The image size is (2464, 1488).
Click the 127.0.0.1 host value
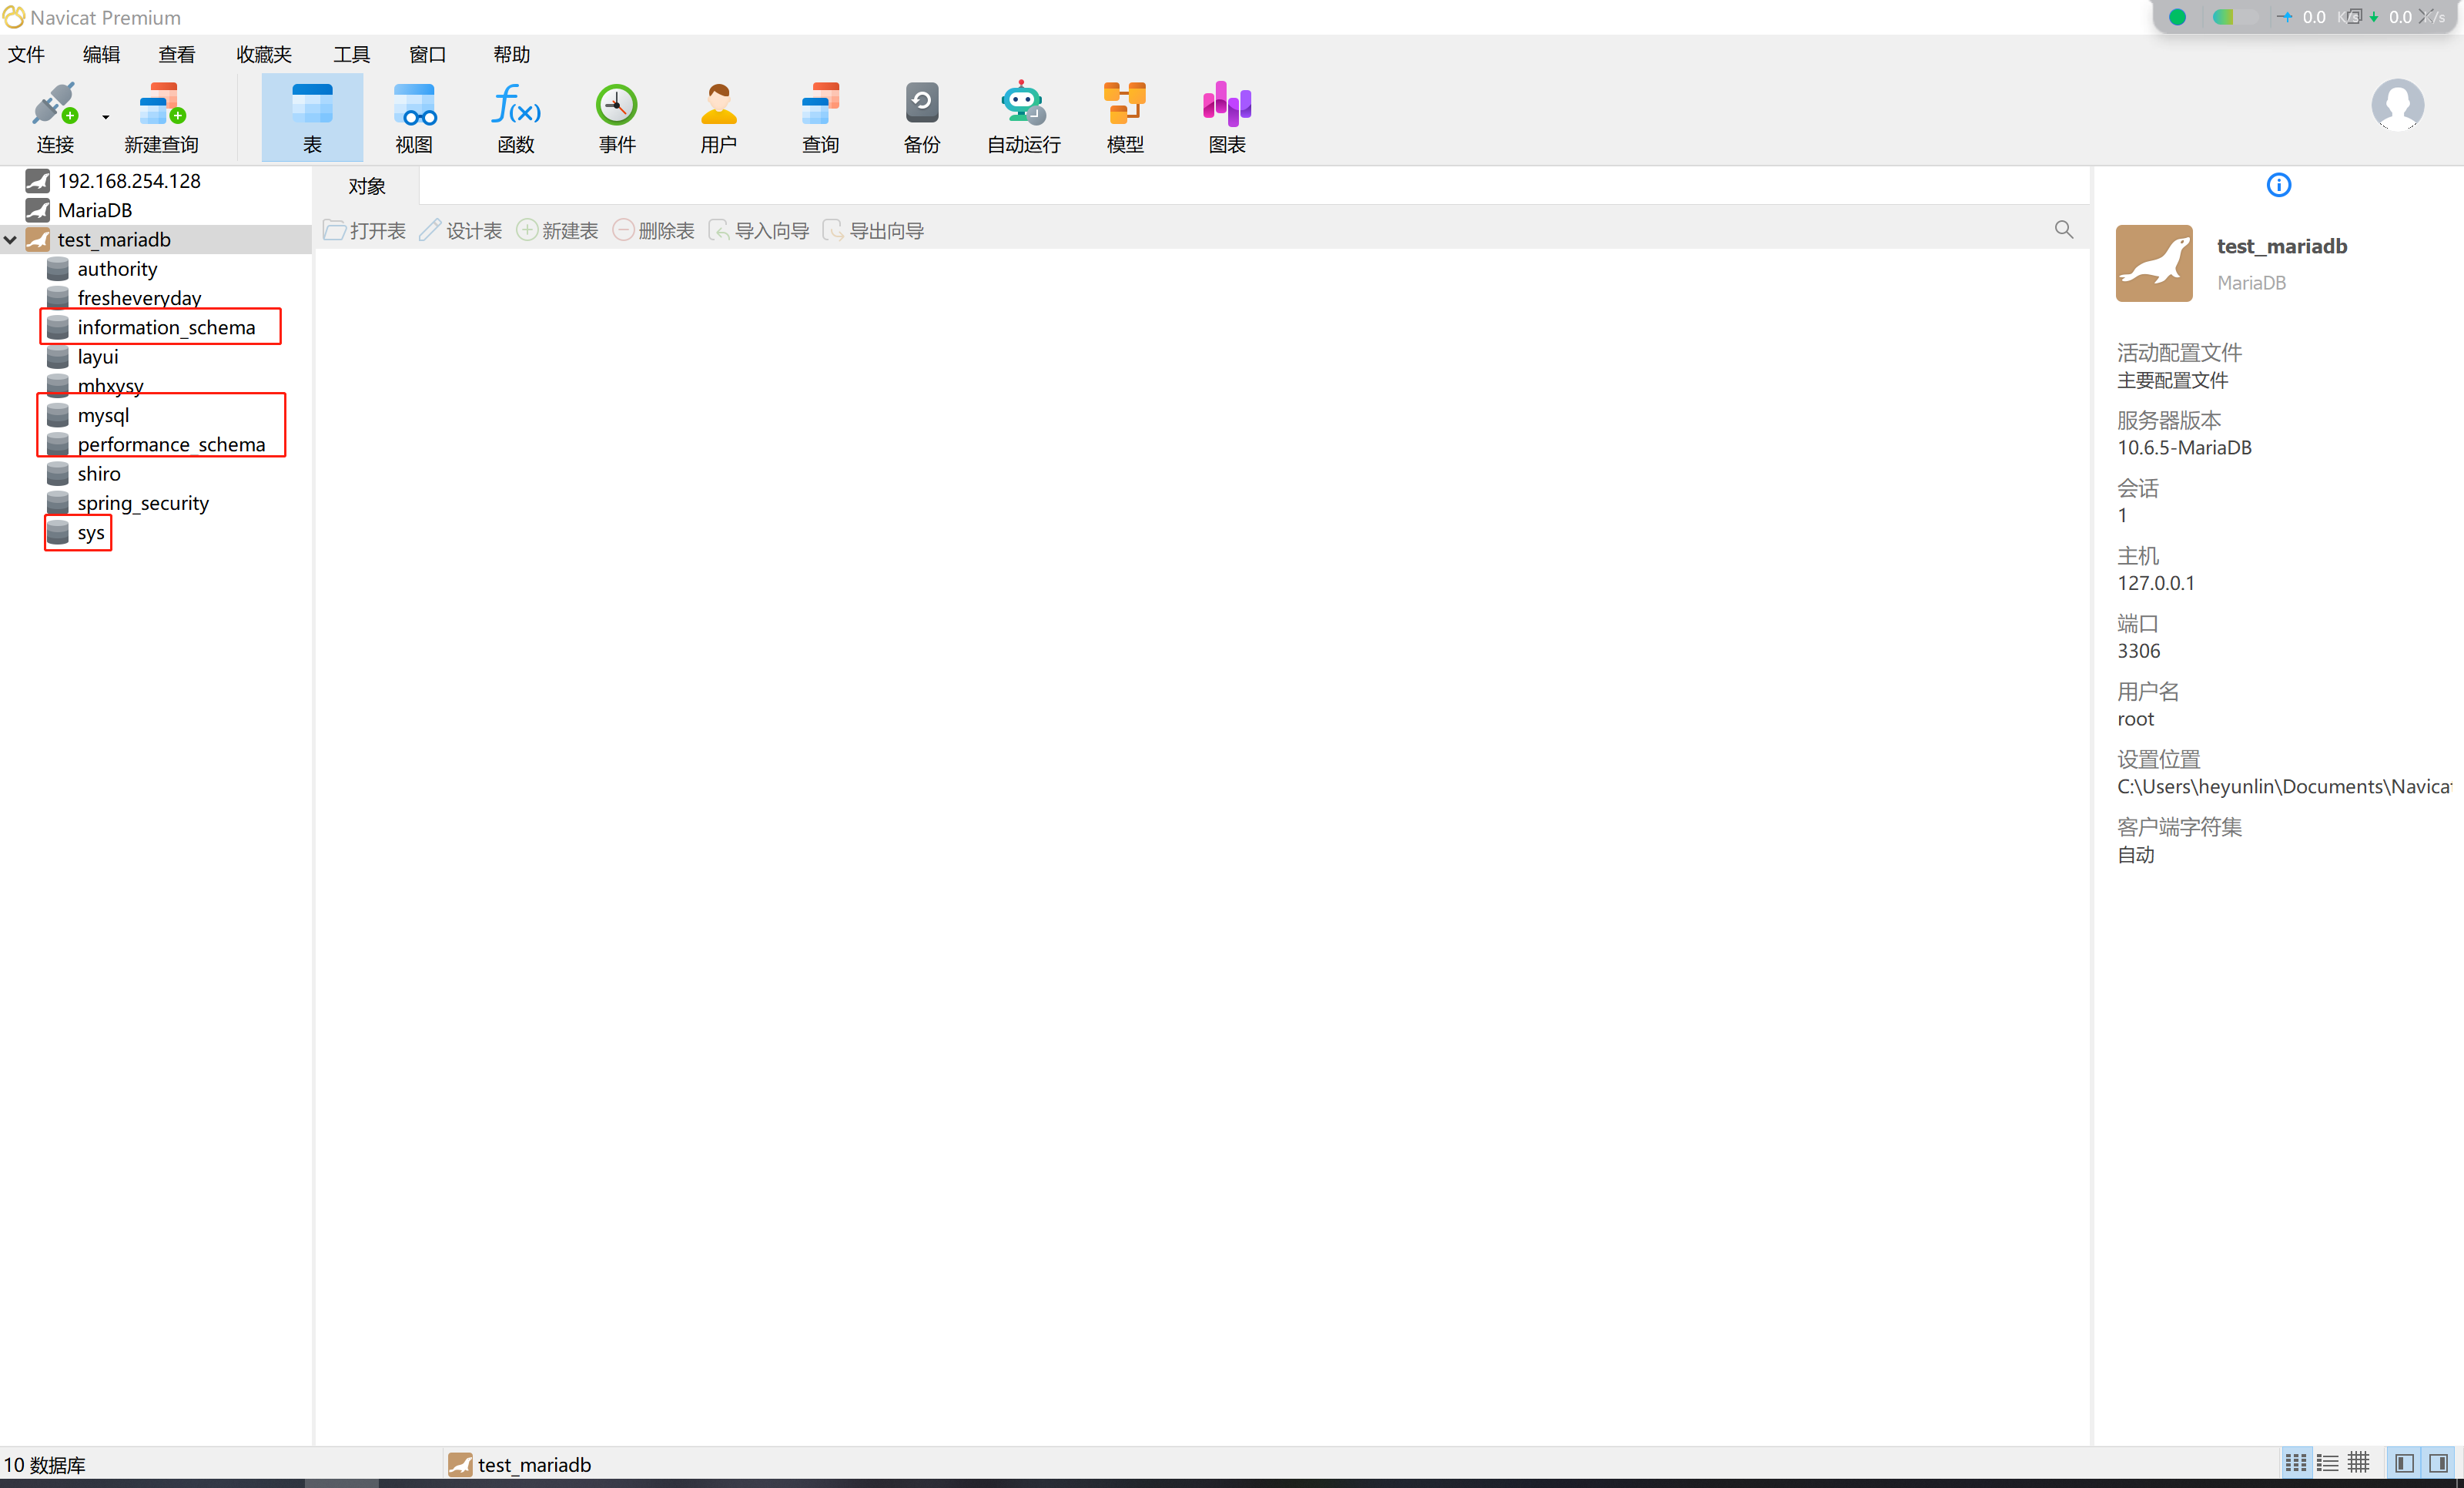(x=2156, y=583)
